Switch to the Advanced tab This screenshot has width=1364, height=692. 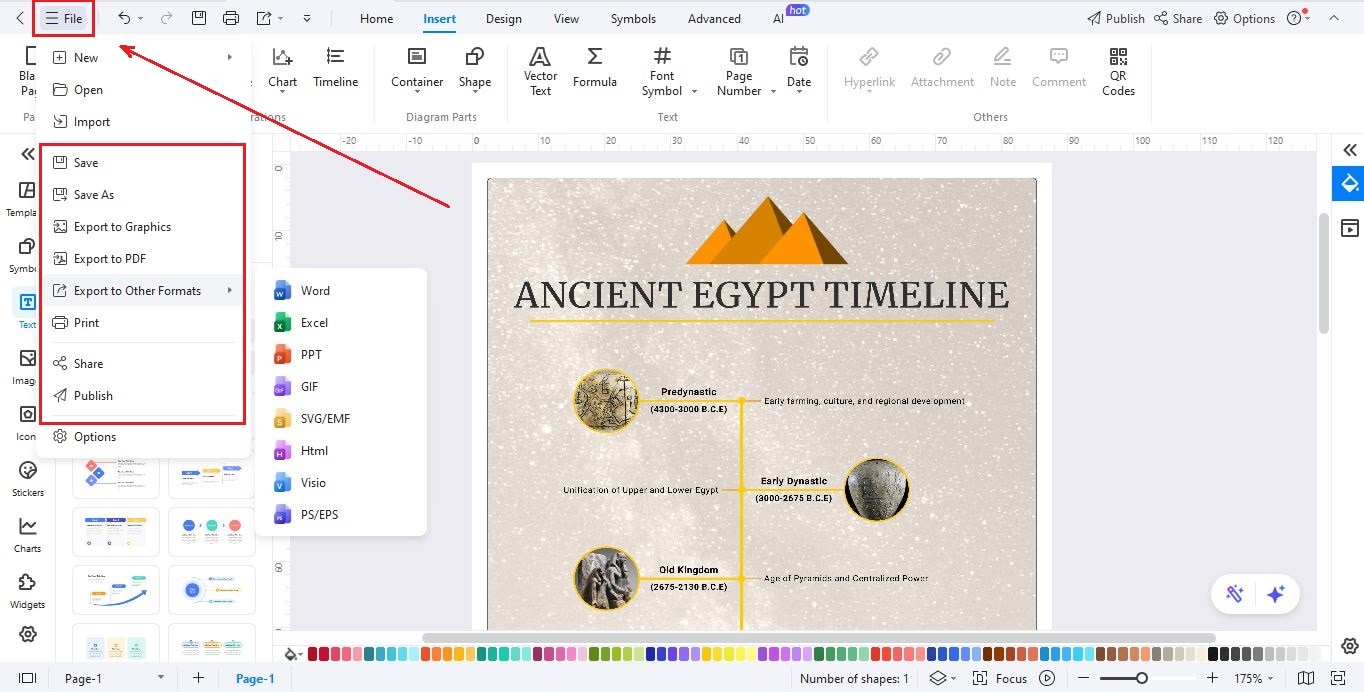pyautogui.click(x=714, y=18)
